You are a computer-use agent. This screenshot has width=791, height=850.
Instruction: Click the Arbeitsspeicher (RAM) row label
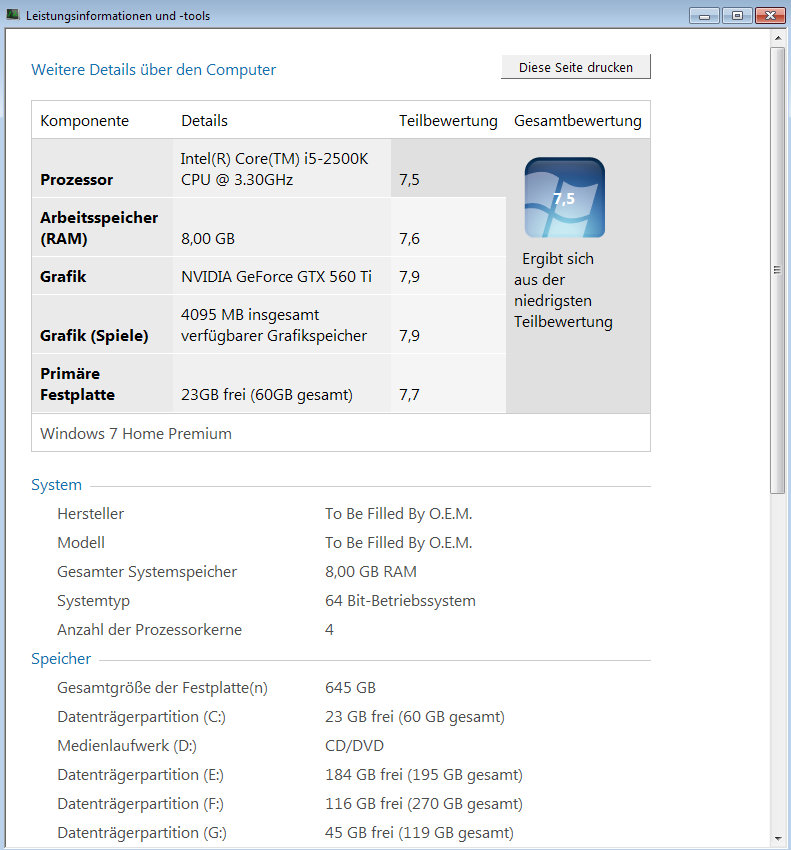[x=99, y=228]
